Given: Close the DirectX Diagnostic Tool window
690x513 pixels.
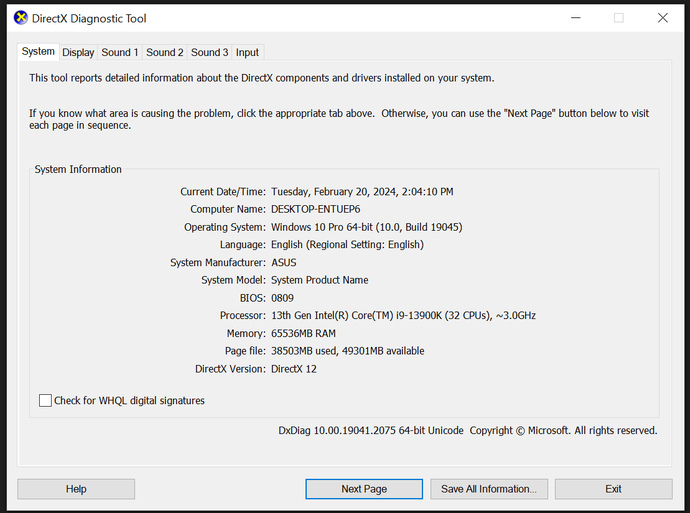Looking at the screenshot, I should point(663,18).
